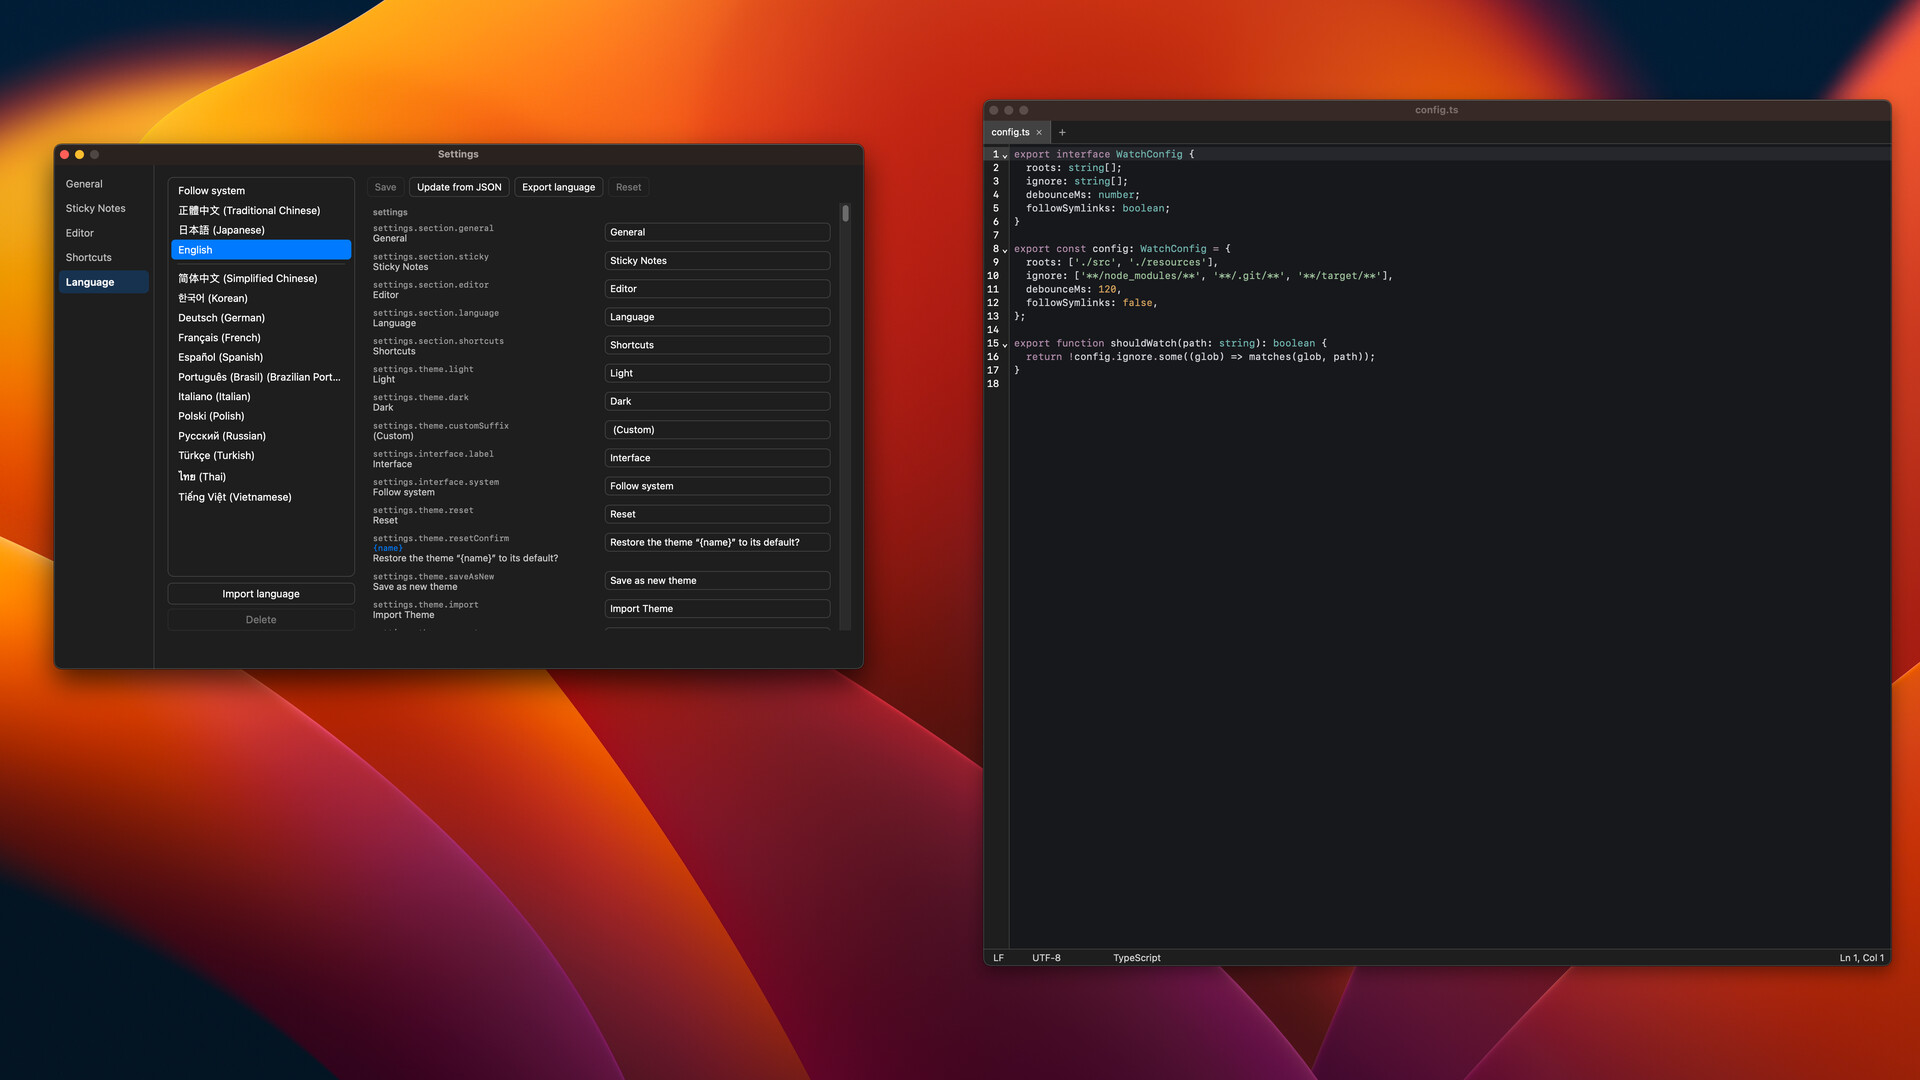The image size is (1920, 1080).
Task: Select Français (French) language
Action: 261,338
